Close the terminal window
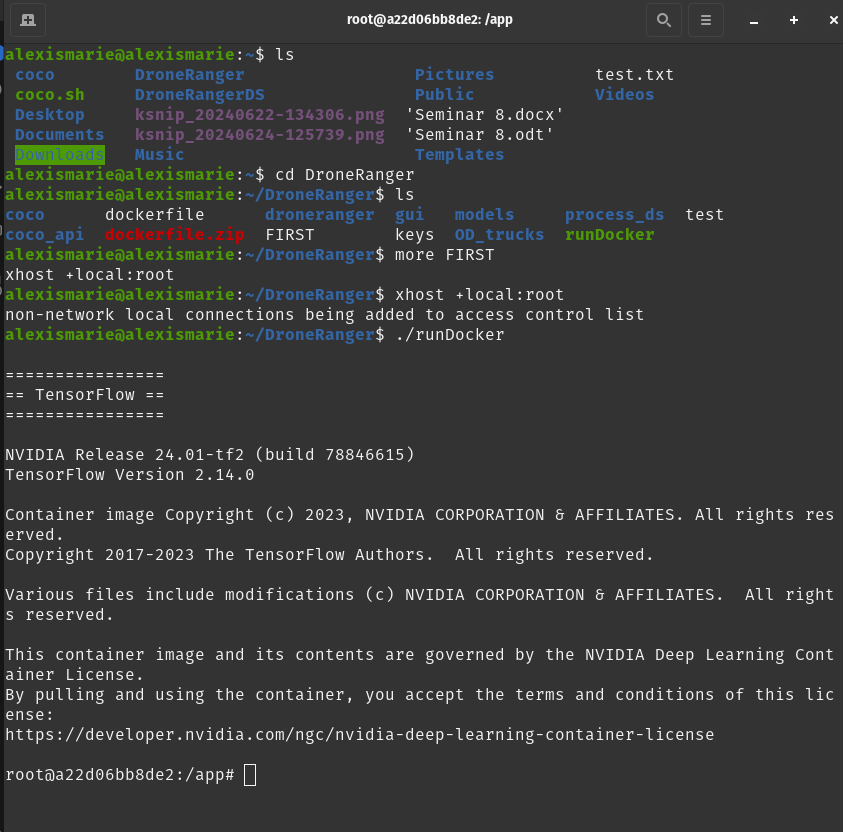The image size is (843, 832). [832, 20]
